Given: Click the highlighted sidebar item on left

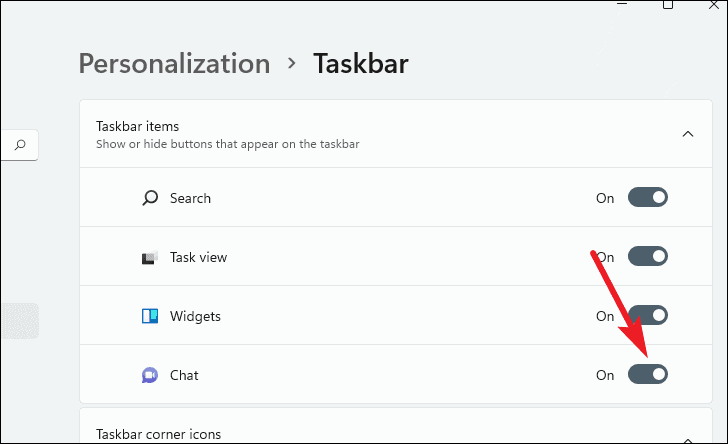Looking at the screenshot, I should pyautogui.click(x=20, y=321).
